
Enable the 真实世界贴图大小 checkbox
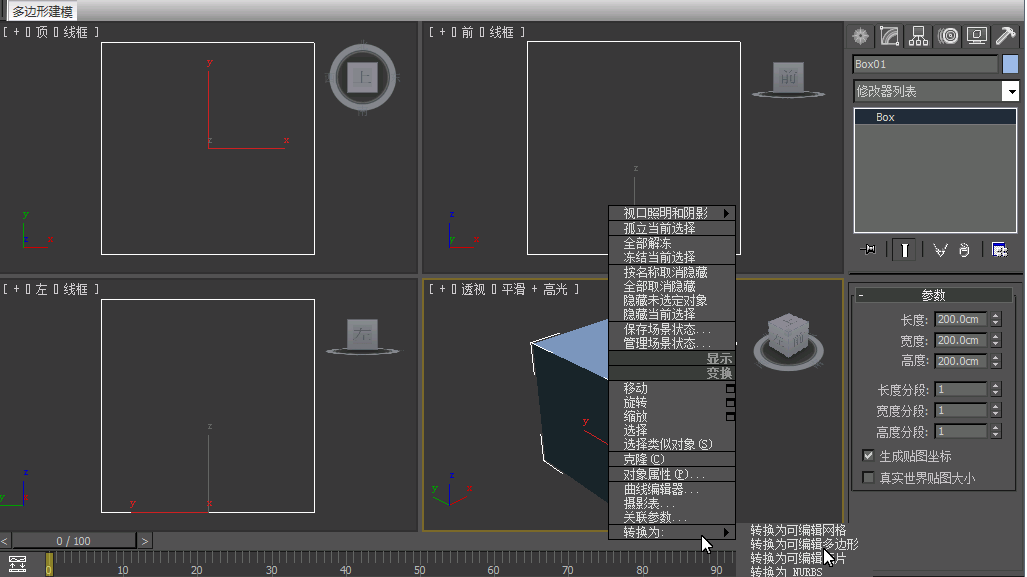tap(868, 477)
